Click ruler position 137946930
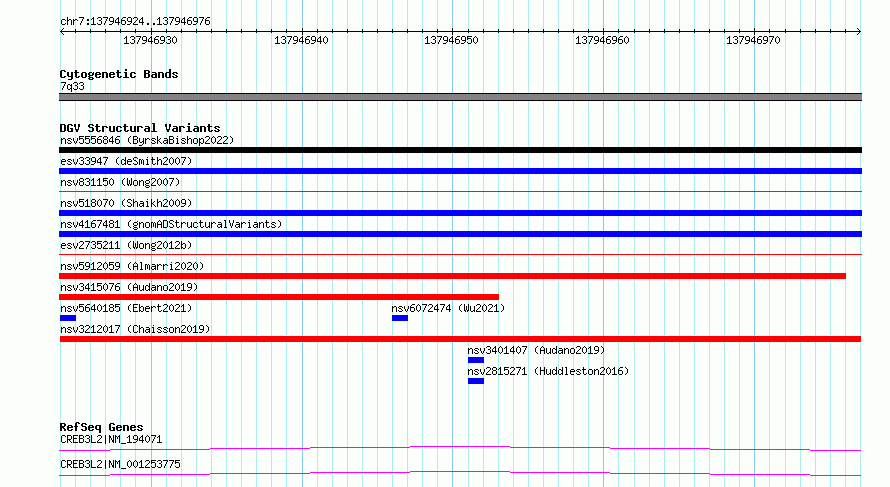The width and height of the screenshot is (890, 487). (x=150, y=40)
